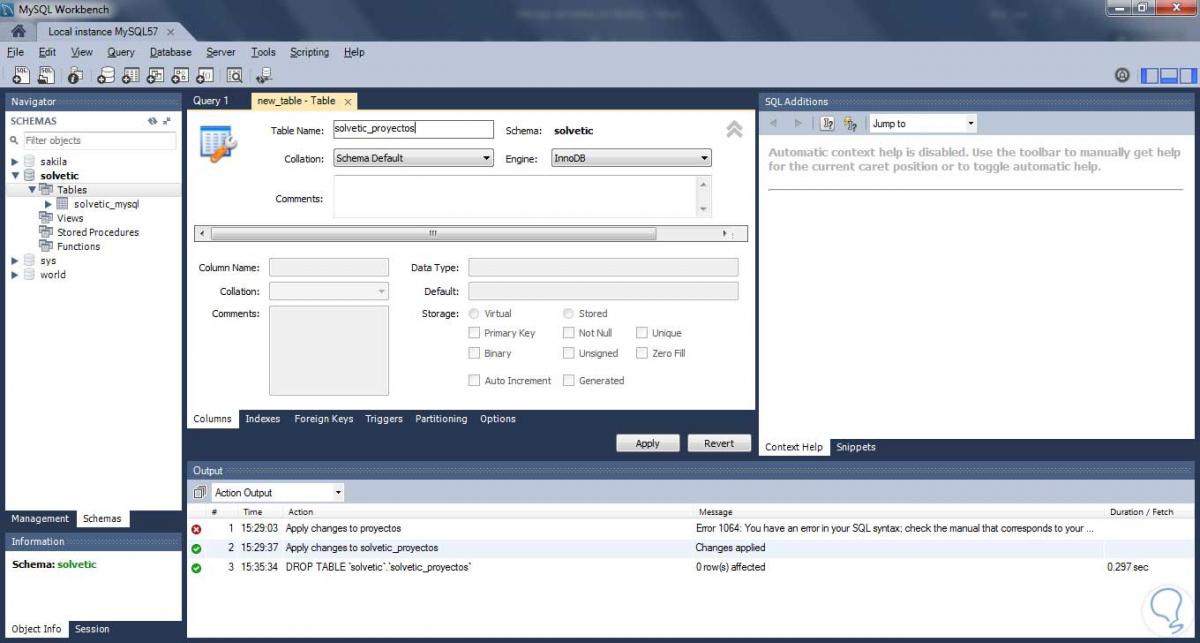Create new view toolbar icon

tap(155, 75)
